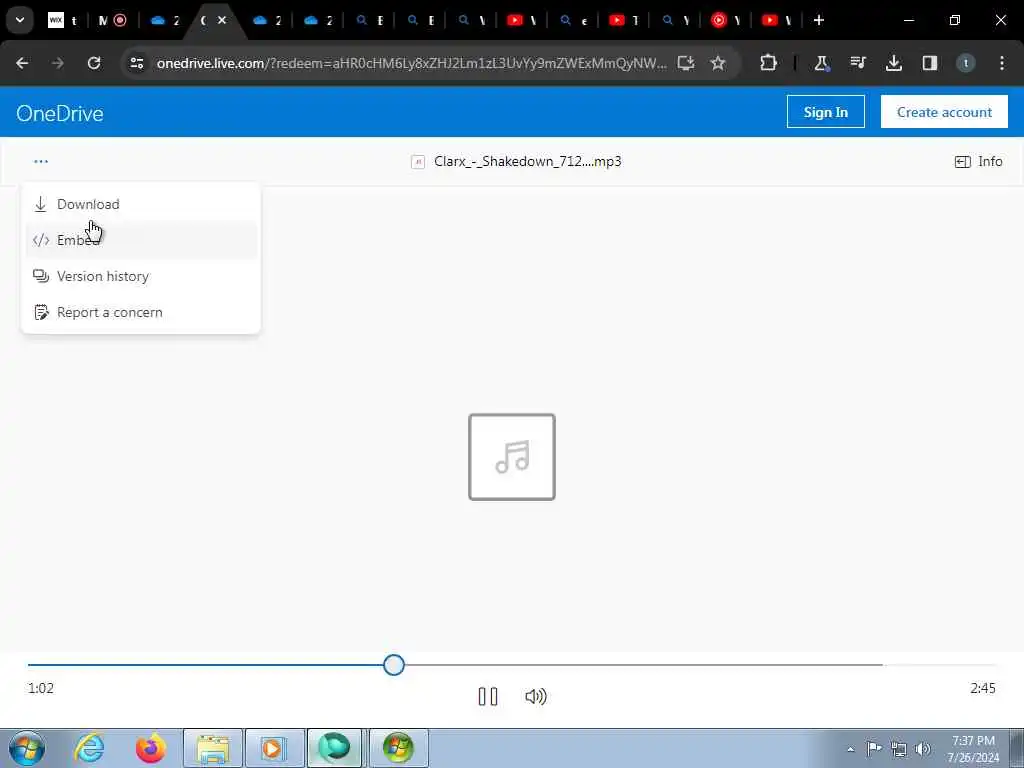Switch to the YouTube Music tab
Screen dimensions: 1024x768
click(x=726, y=20)
